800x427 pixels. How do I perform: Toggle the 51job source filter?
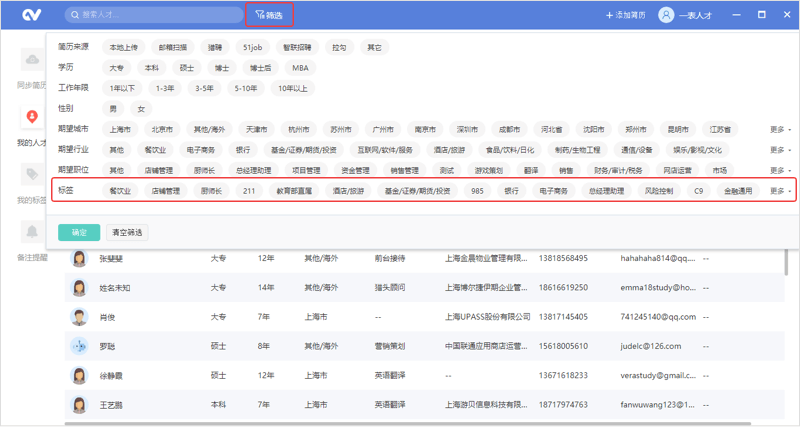click(x=253, y=47)
